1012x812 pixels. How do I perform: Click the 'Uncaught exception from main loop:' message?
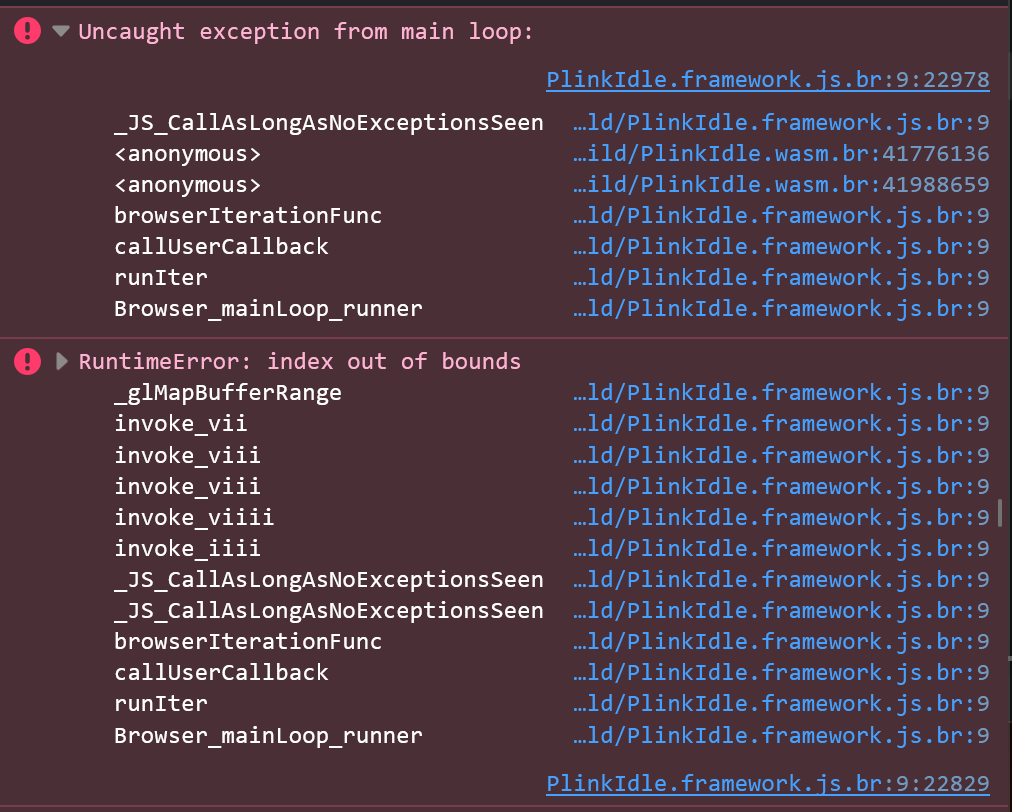[x=306, y=31]
